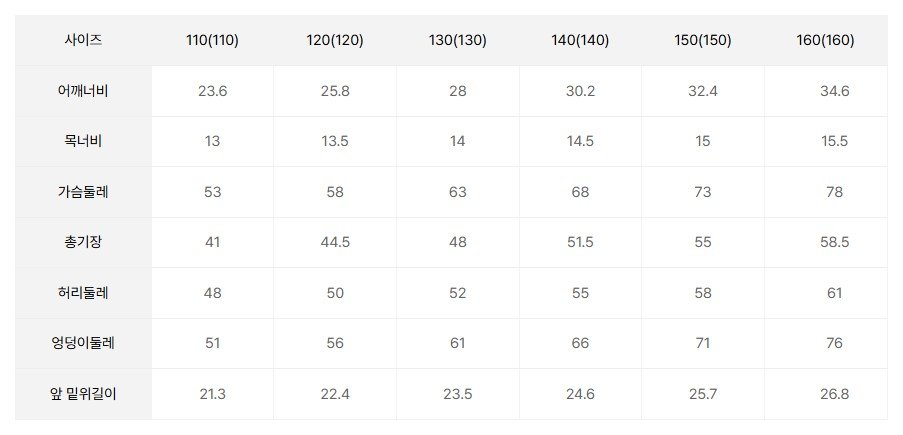Select the 150(150) size header

pos(702,41)
